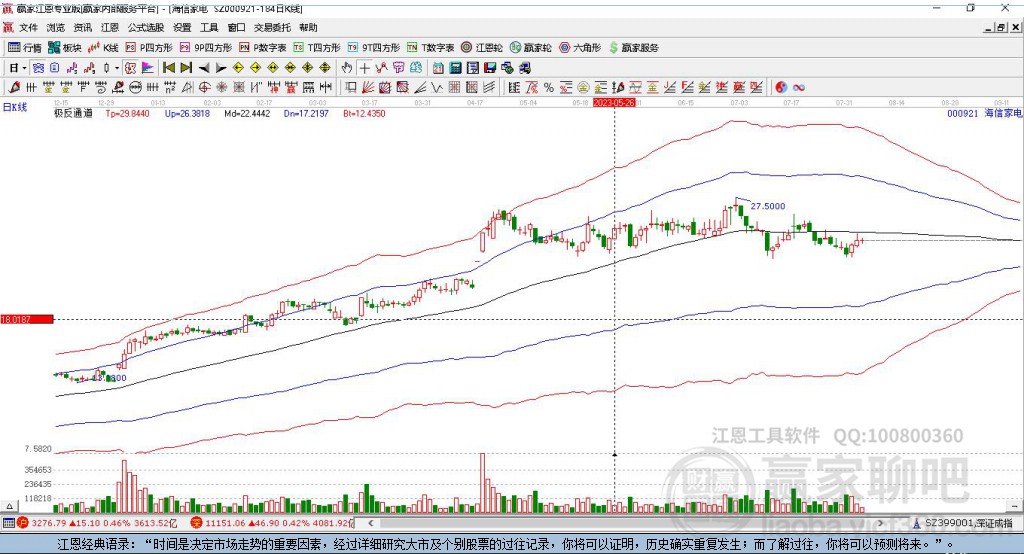
Task: Click the n² square tool icon
Action: point(170,88)
